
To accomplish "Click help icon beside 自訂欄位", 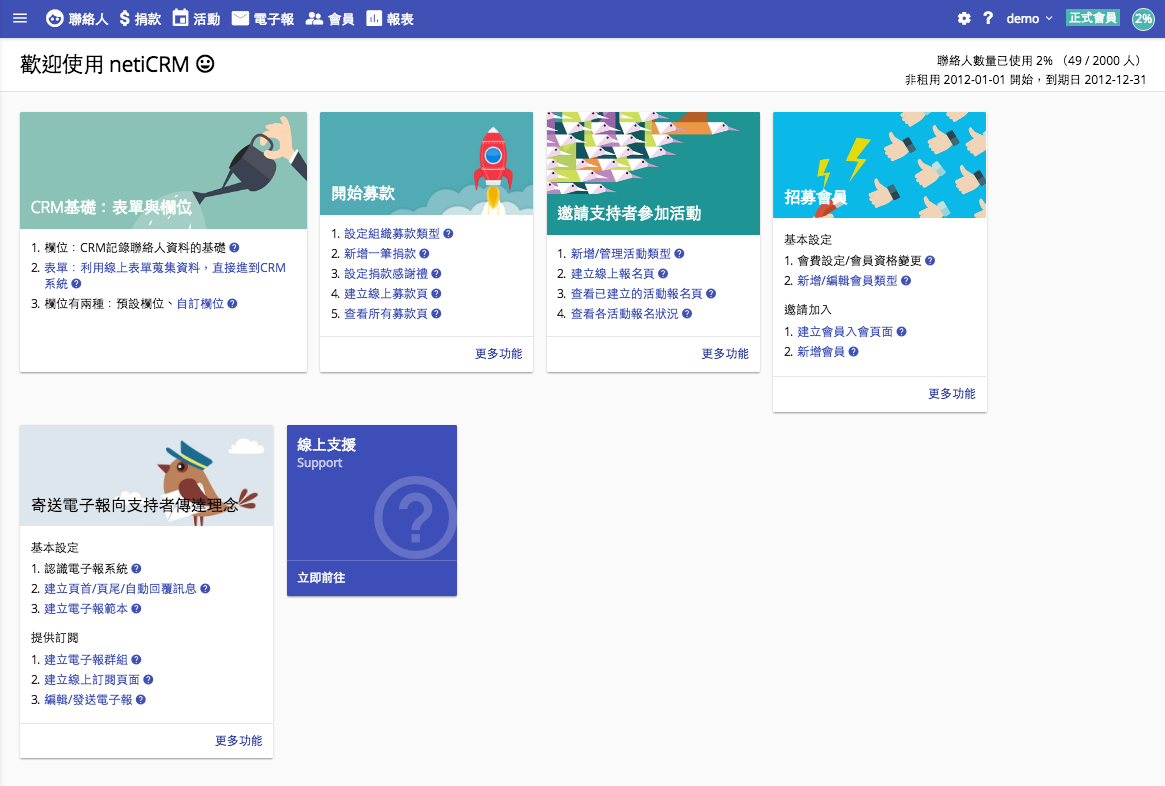I will pyautogui.click(x=232, y=303).
